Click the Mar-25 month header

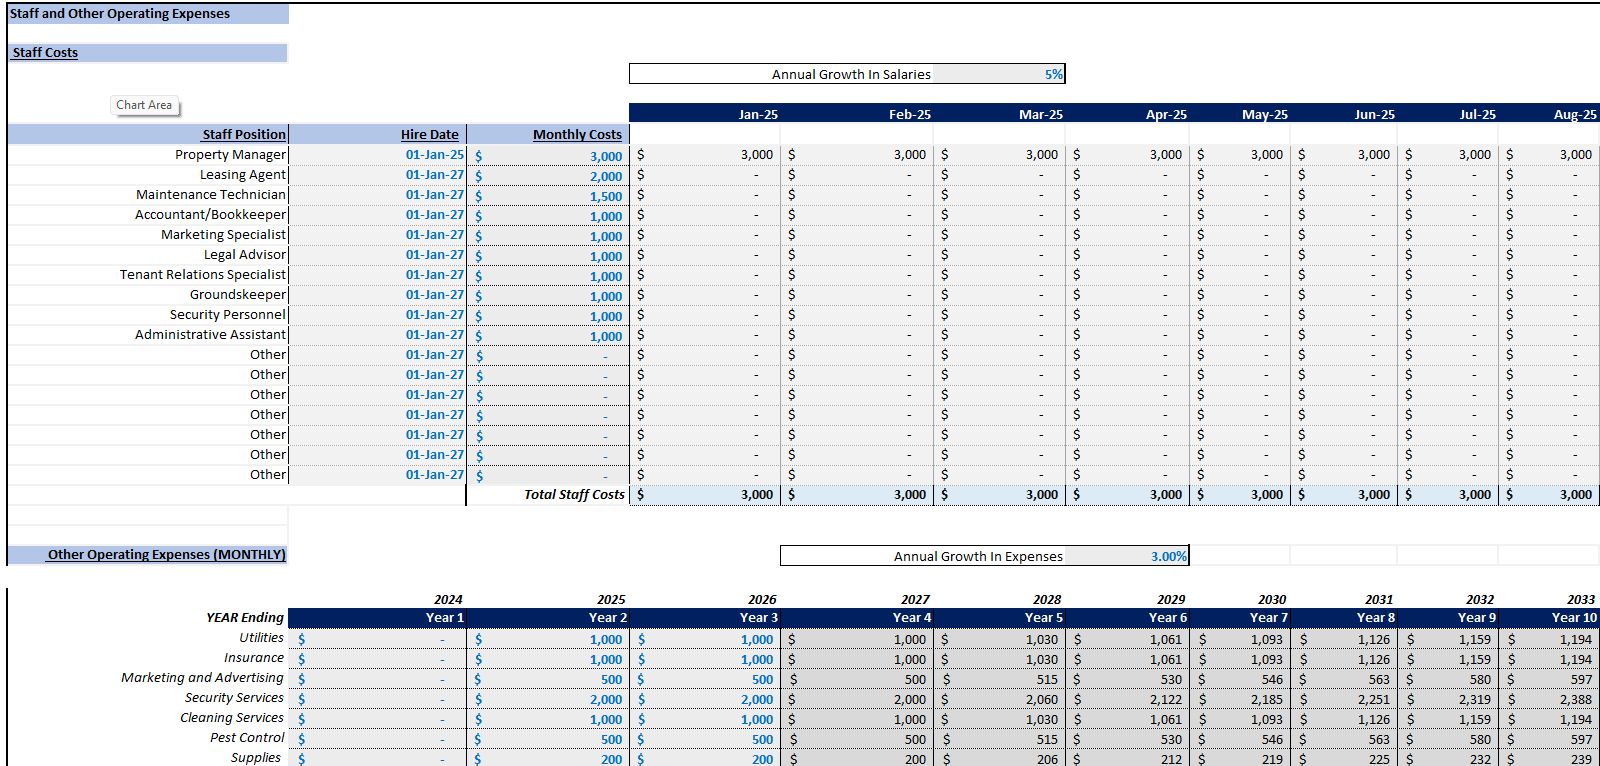tap(1041, 115)
